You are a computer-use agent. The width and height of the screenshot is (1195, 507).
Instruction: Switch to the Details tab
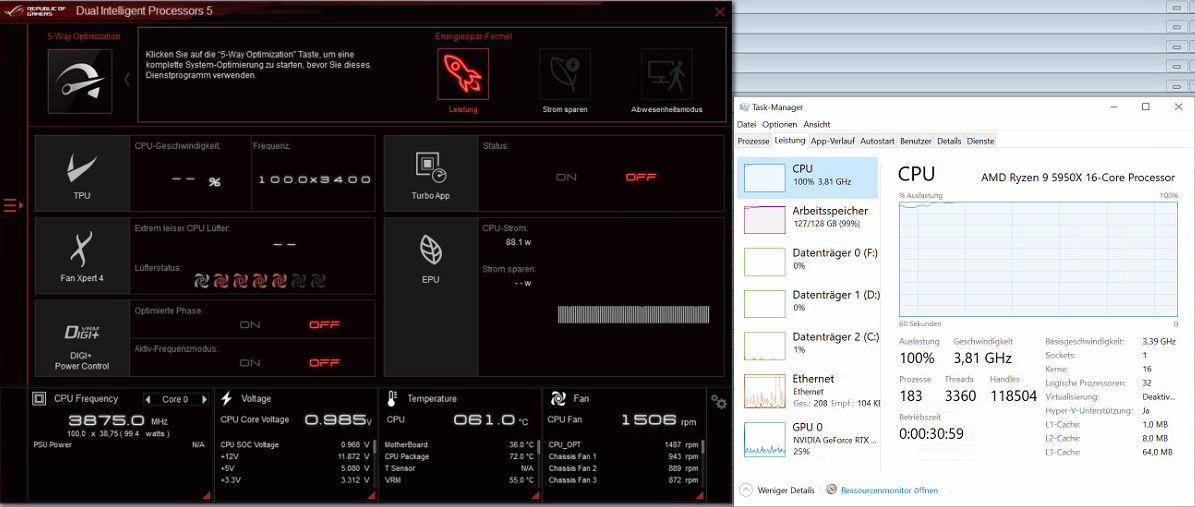click(949, 141)
